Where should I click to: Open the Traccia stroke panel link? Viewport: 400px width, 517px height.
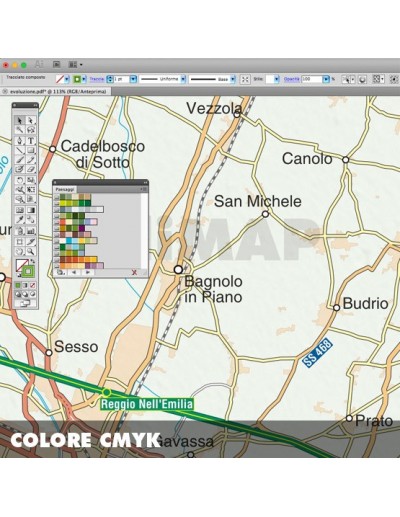pyautogui.click(x=97, y=79)
